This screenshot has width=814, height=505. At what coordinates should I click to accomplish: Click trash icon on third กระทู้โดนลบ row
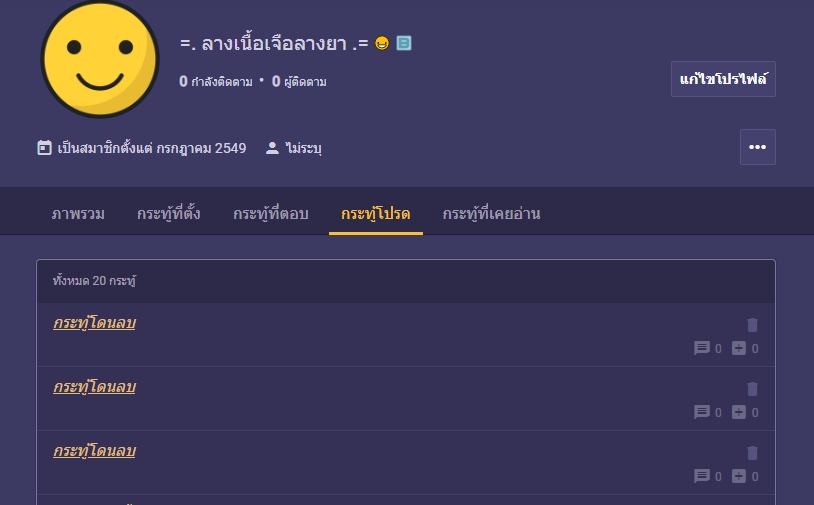tap(752, 453)
